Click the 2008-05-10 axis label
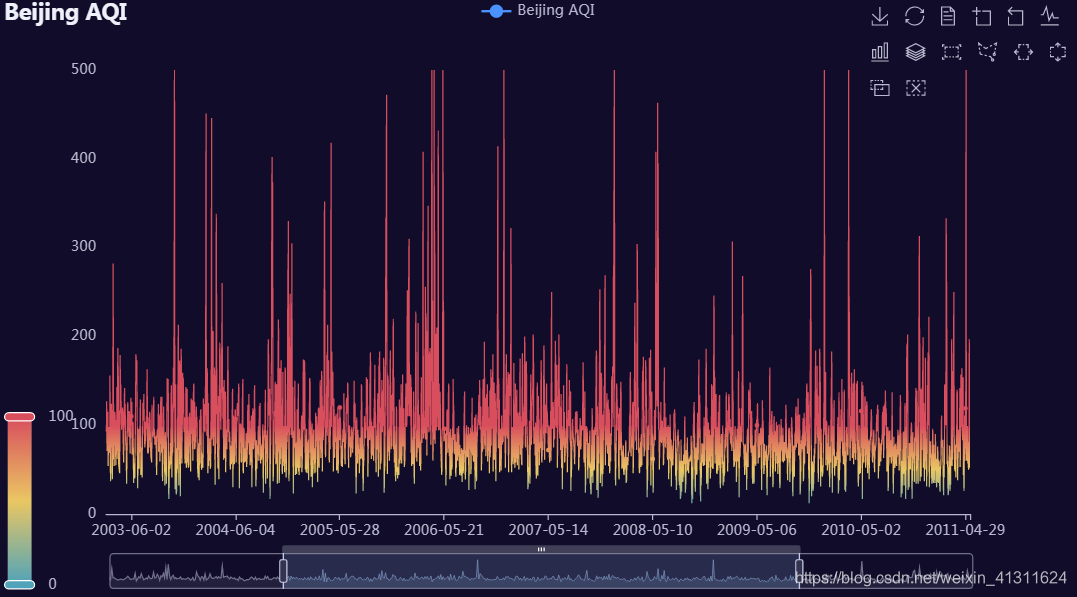Viewport: 1077px width, 597px height. click(x=653, y=530)
